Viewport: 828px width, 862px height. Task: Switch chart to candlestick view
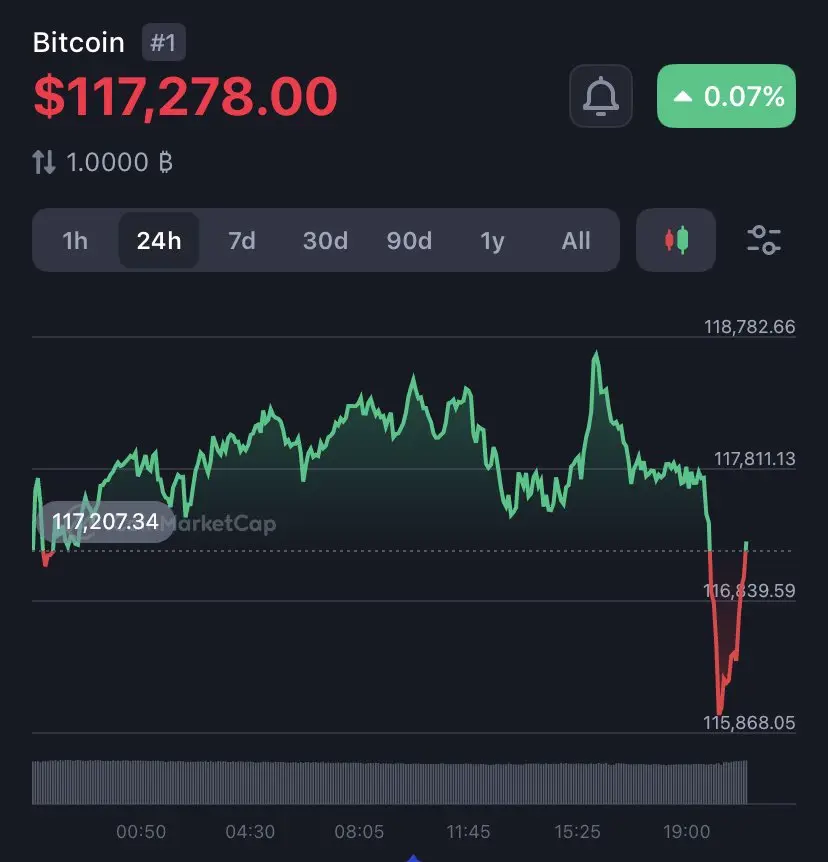(x=676, y=240)
